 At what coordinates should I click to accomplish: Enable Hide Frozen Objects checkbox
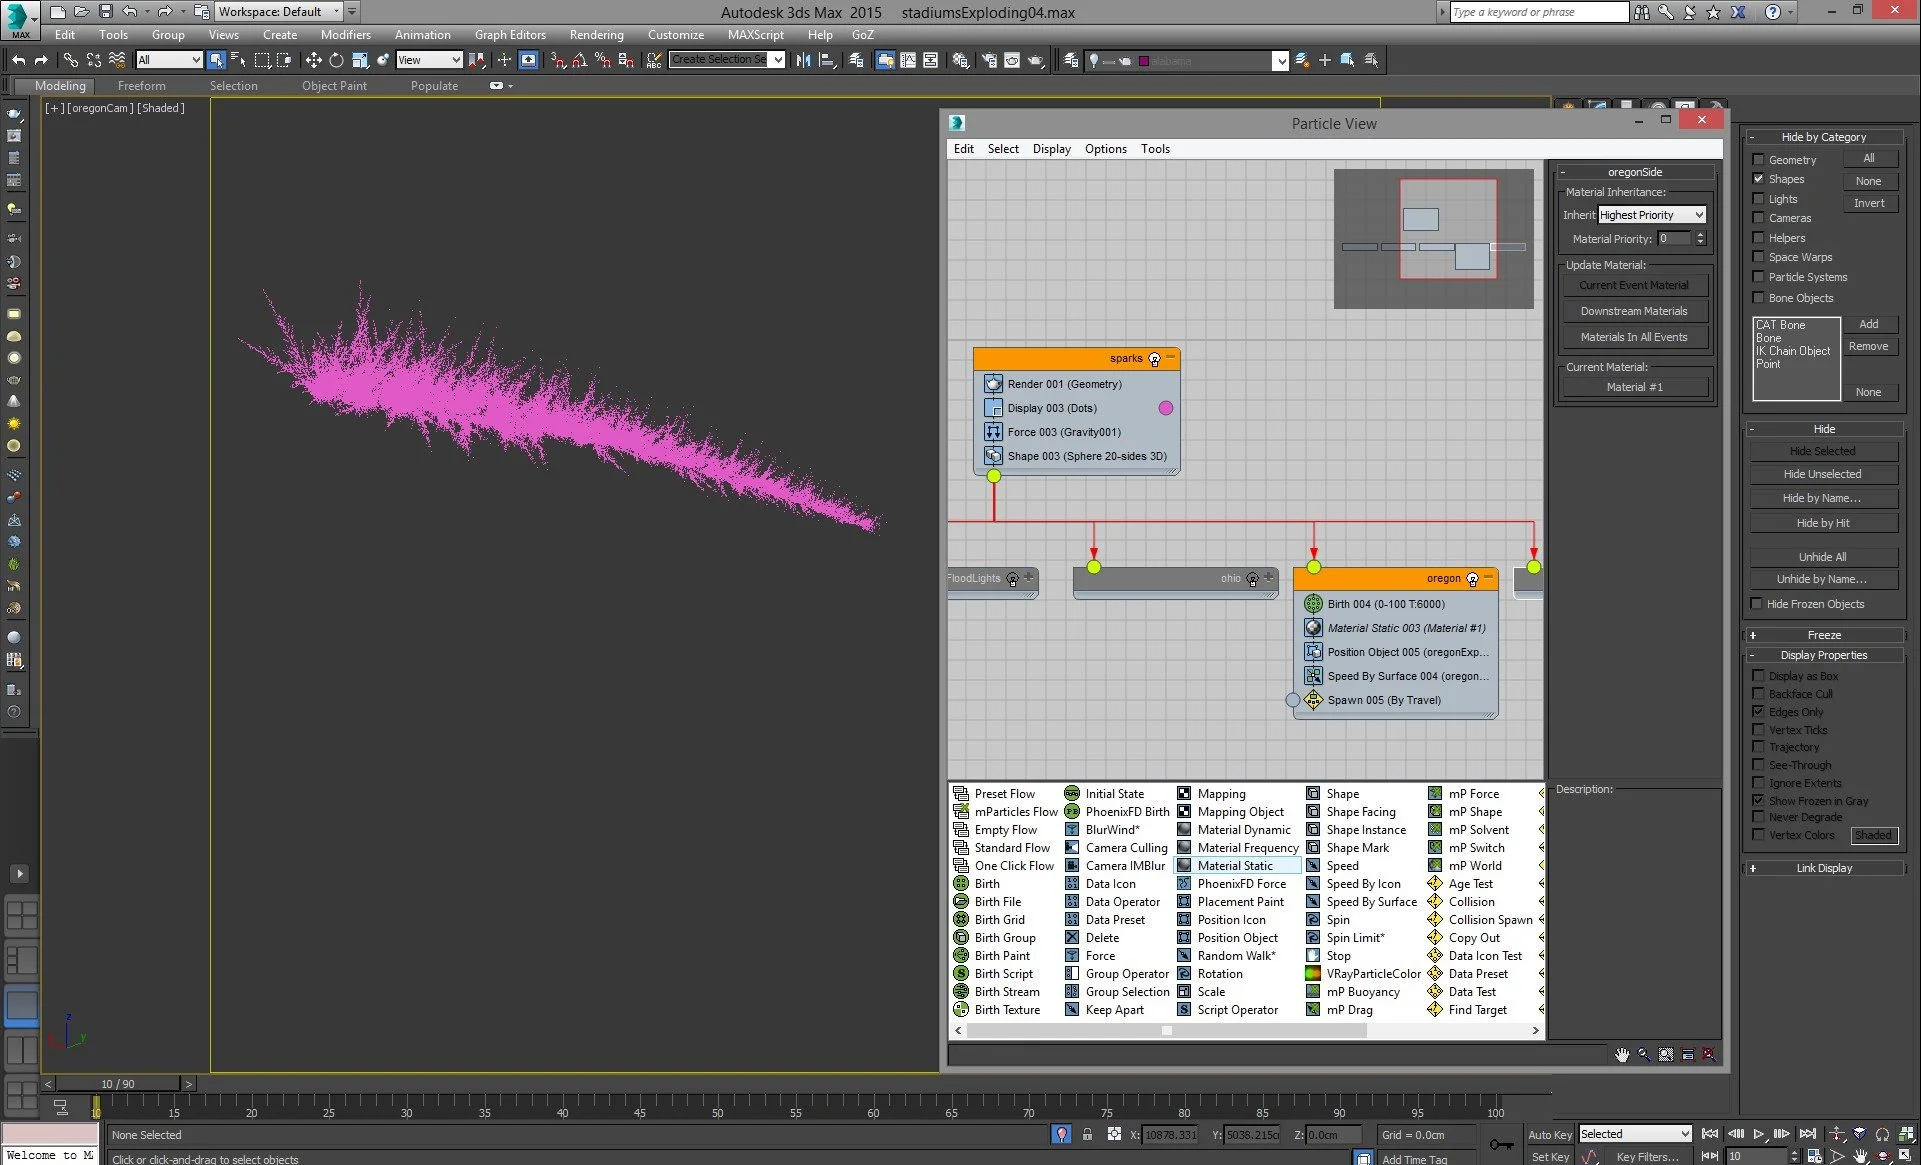[1756, 604]
